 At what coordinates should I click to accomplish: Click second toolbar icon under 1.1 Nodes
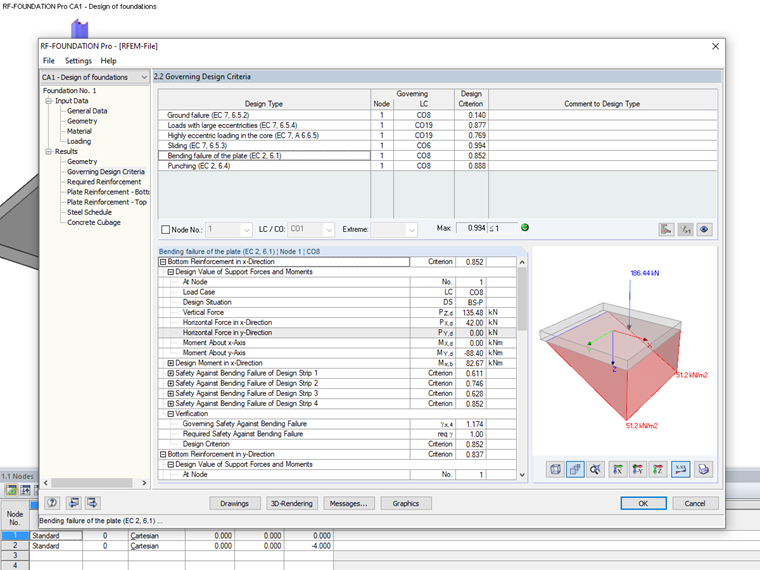pyautogui.click(x=25, y=490)
